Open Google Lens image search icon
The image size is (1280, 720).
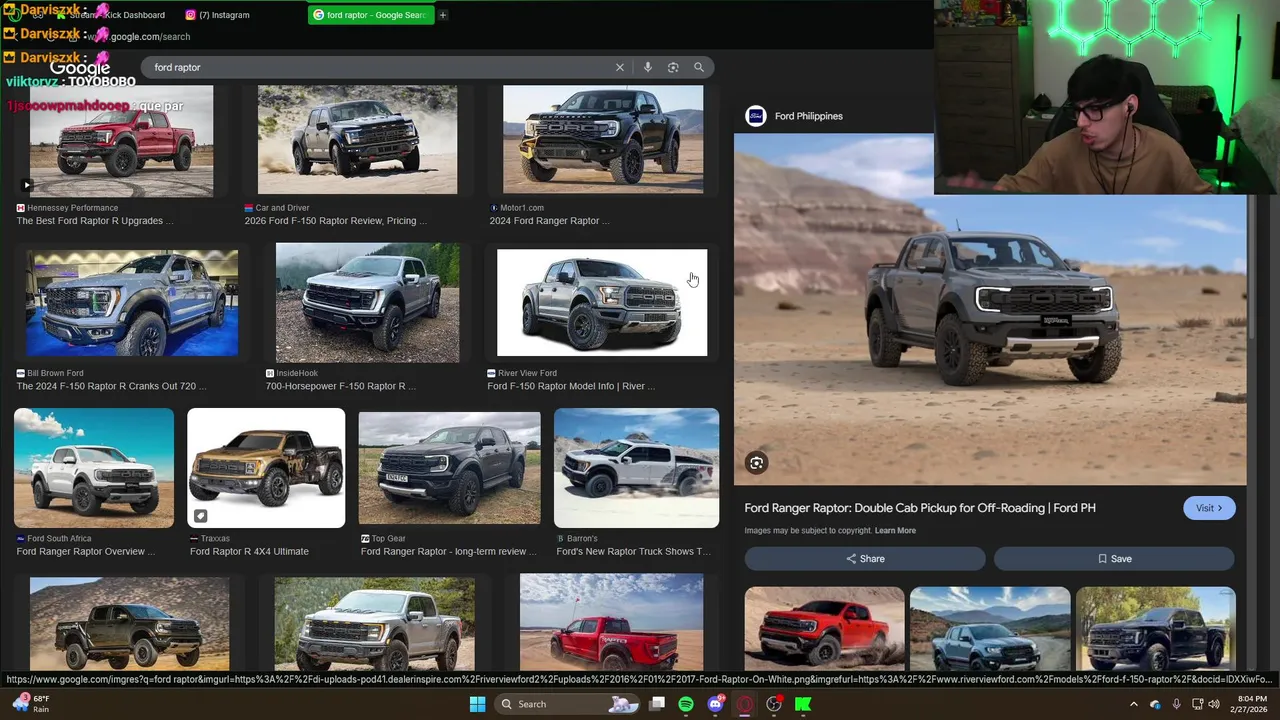tap(673, 67)
